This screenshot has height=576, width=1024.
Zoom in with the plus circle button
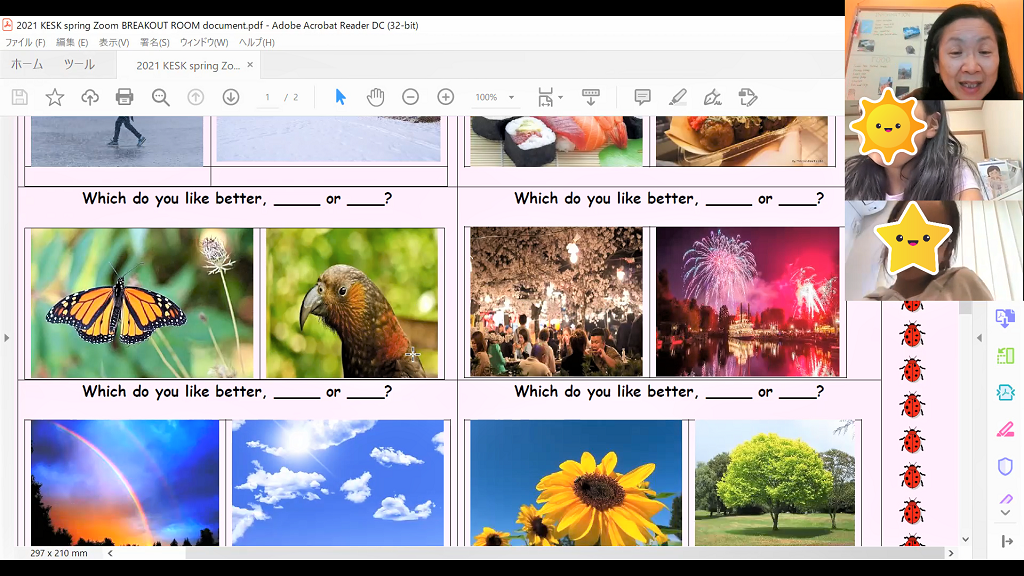(446, 97)
